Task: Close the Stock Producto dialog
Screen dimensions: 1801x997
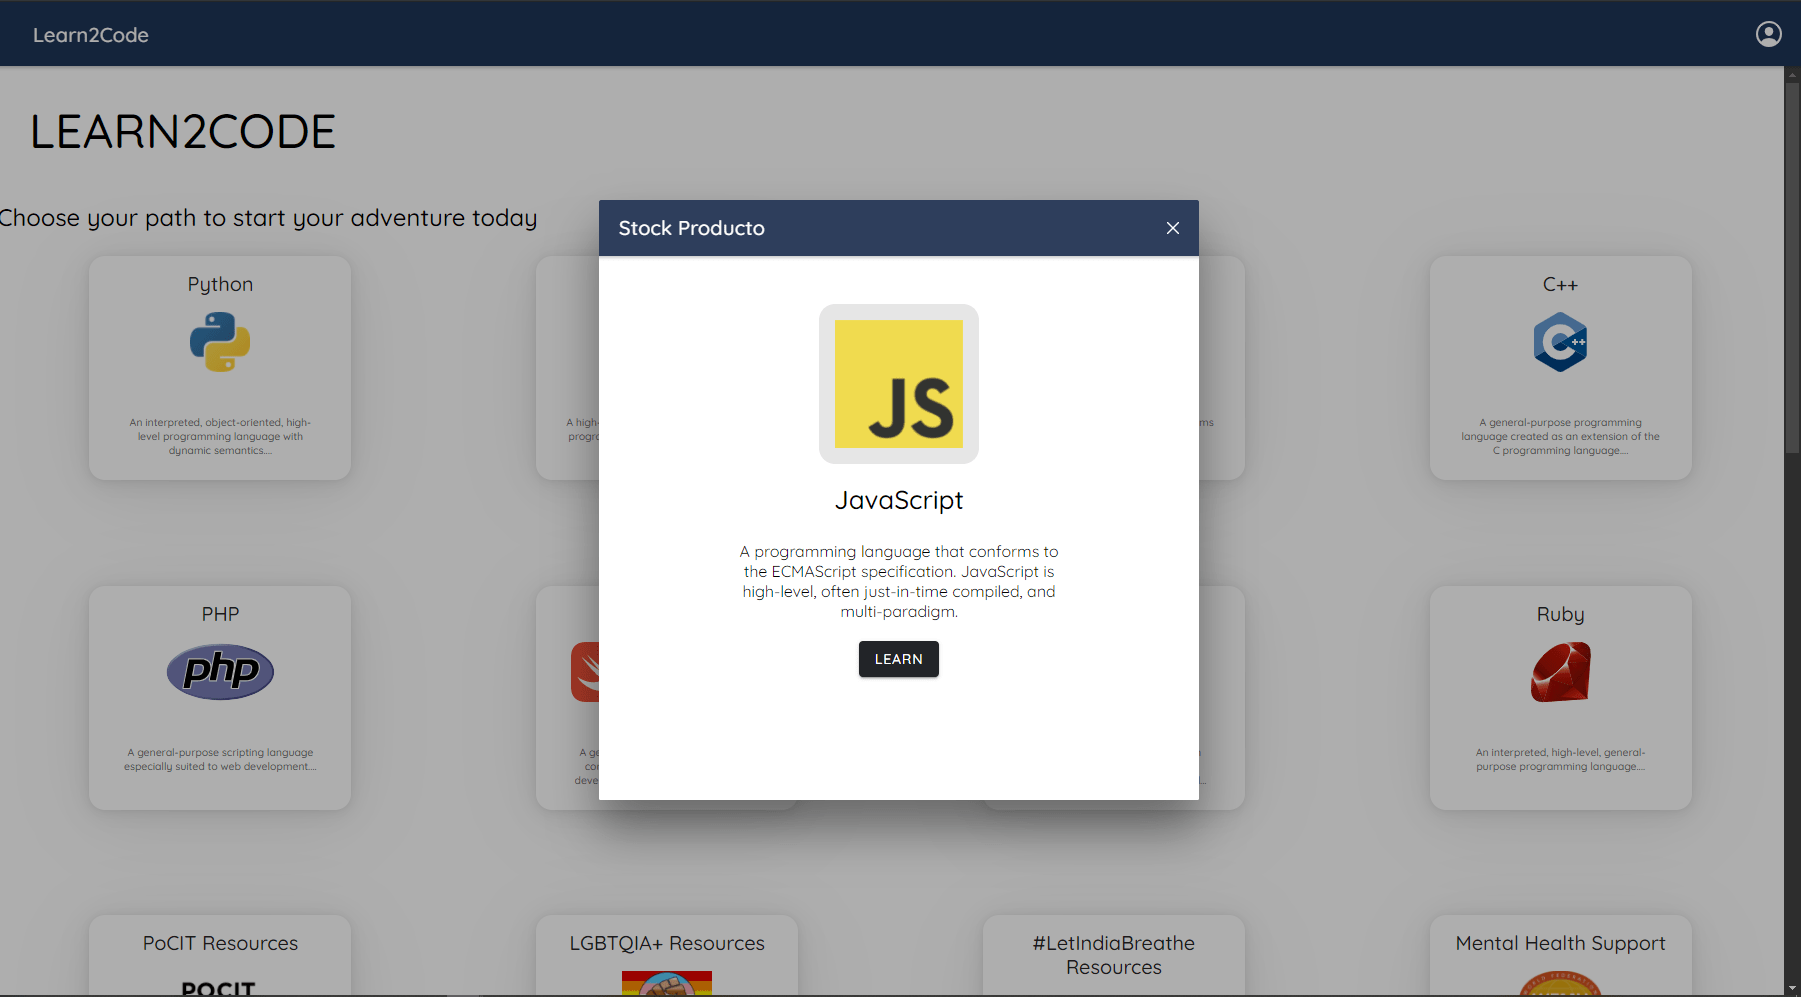Action: [x=1173, y=228]
